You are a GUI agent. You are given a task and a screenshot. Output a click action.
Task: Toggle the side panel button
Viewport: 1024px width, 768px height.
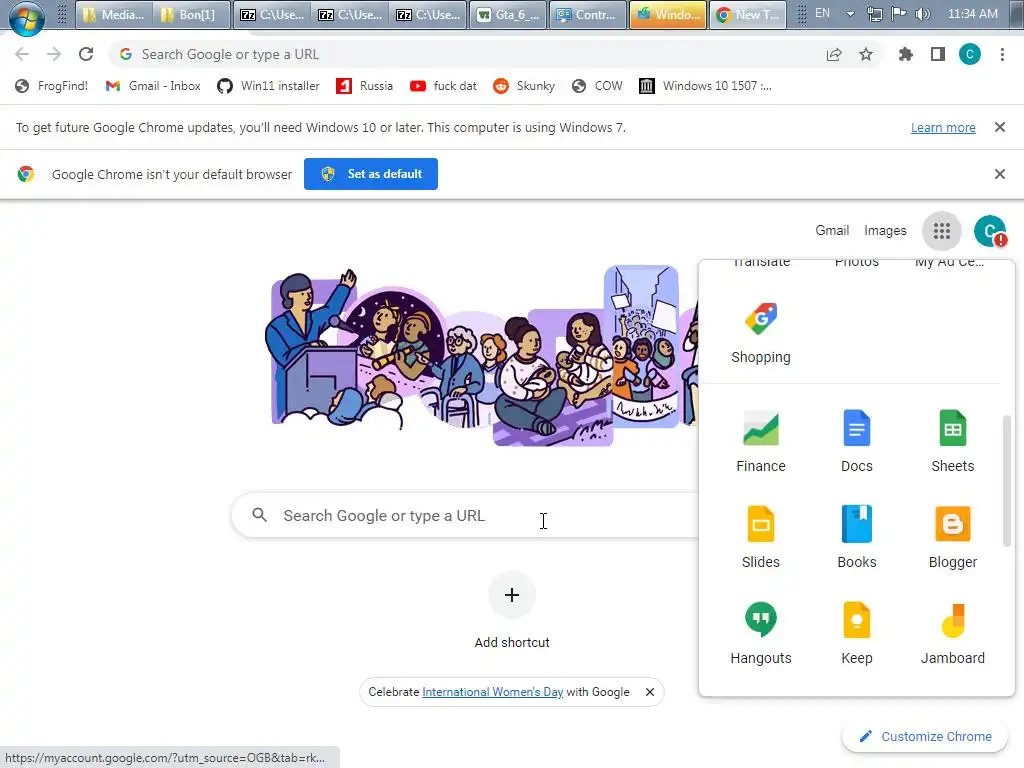[938, 54]
